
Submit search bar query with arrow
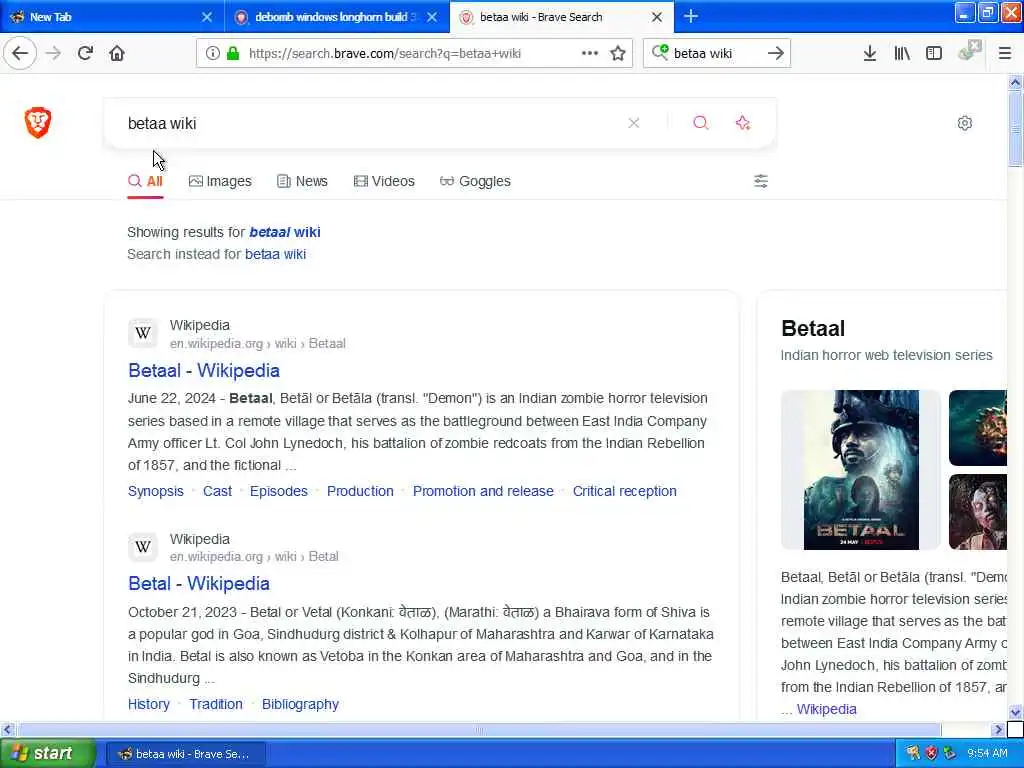(775, 53)
